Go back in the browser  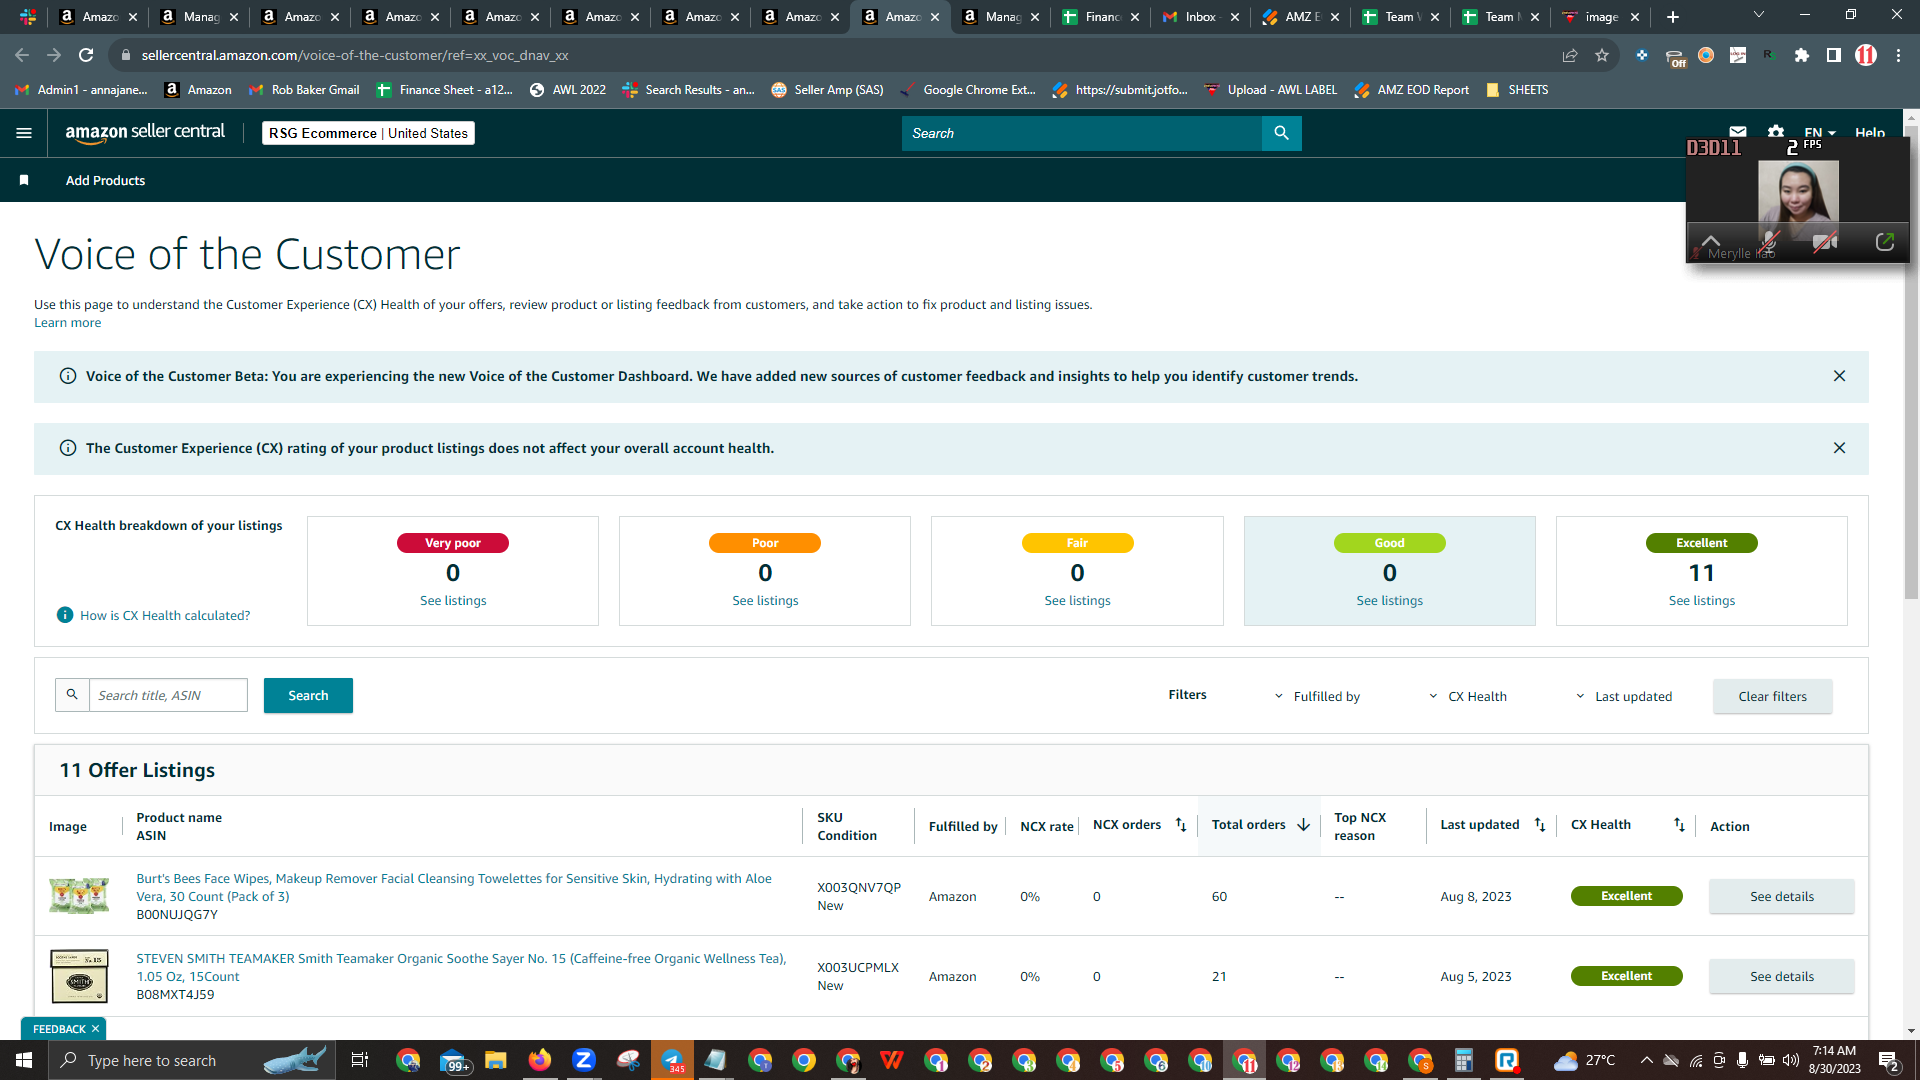22,55
